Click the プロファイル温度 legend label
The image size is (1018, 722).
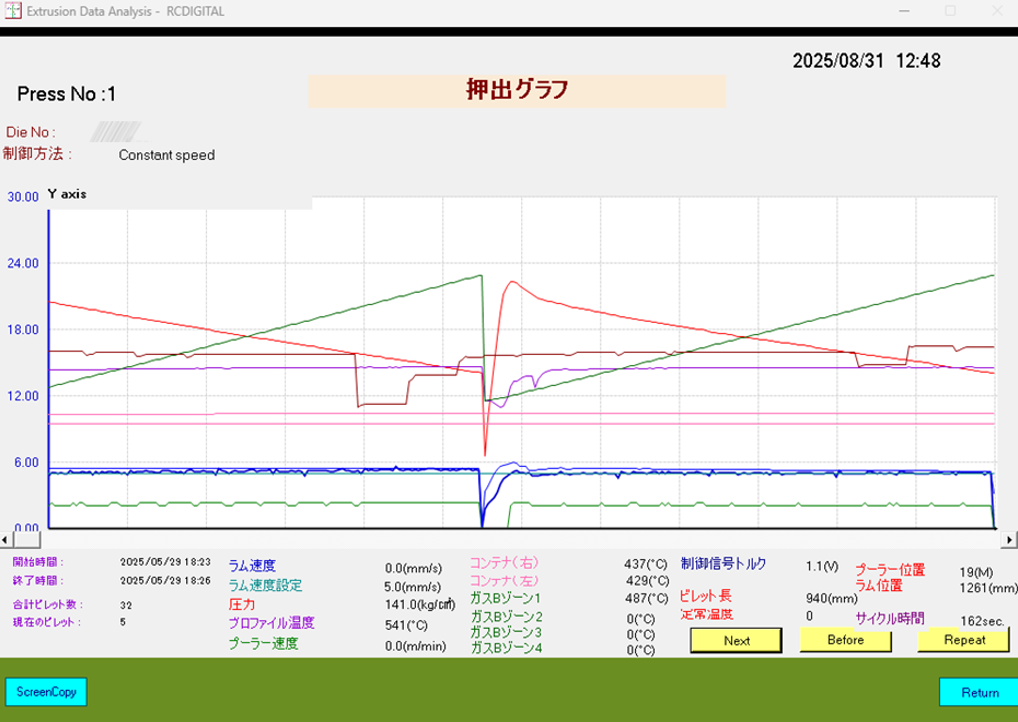coord(271,623)
